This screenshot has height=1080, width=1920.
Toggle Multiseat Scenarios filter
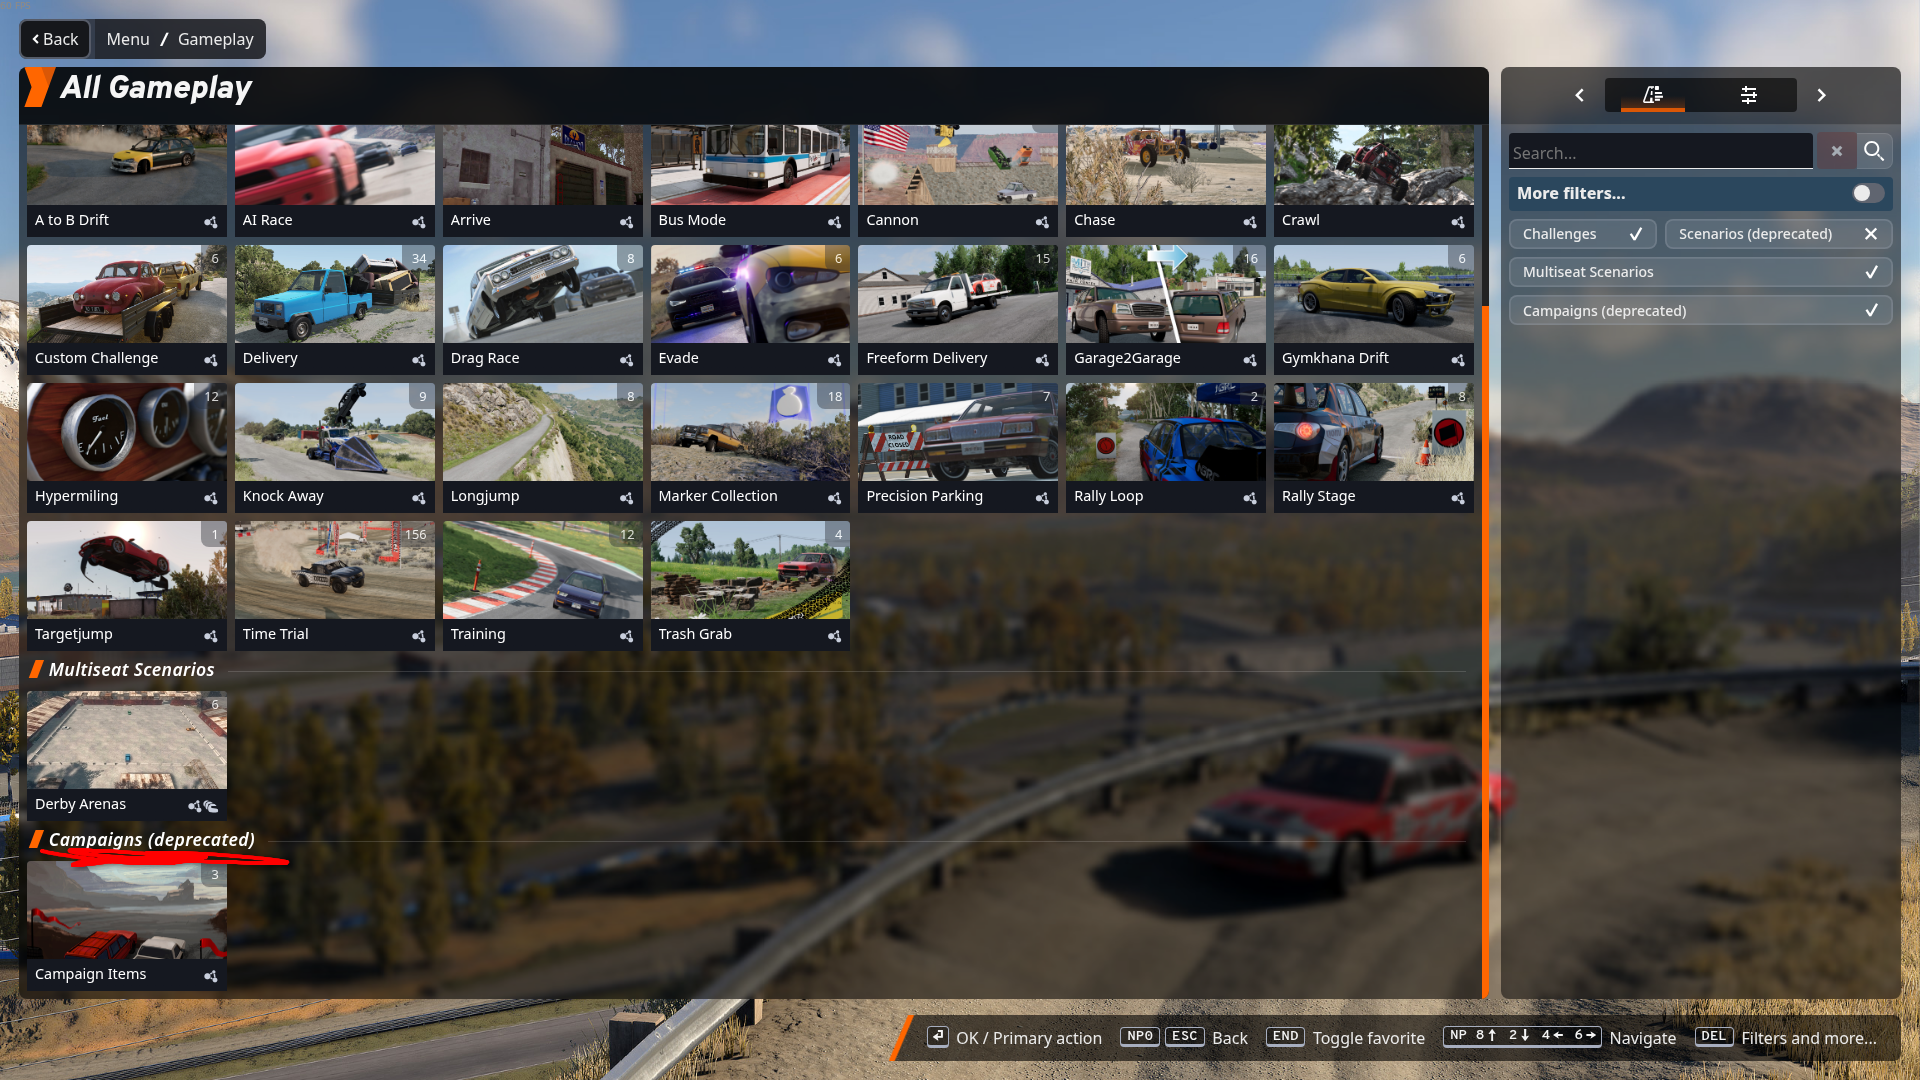[x=1700, y=272]
